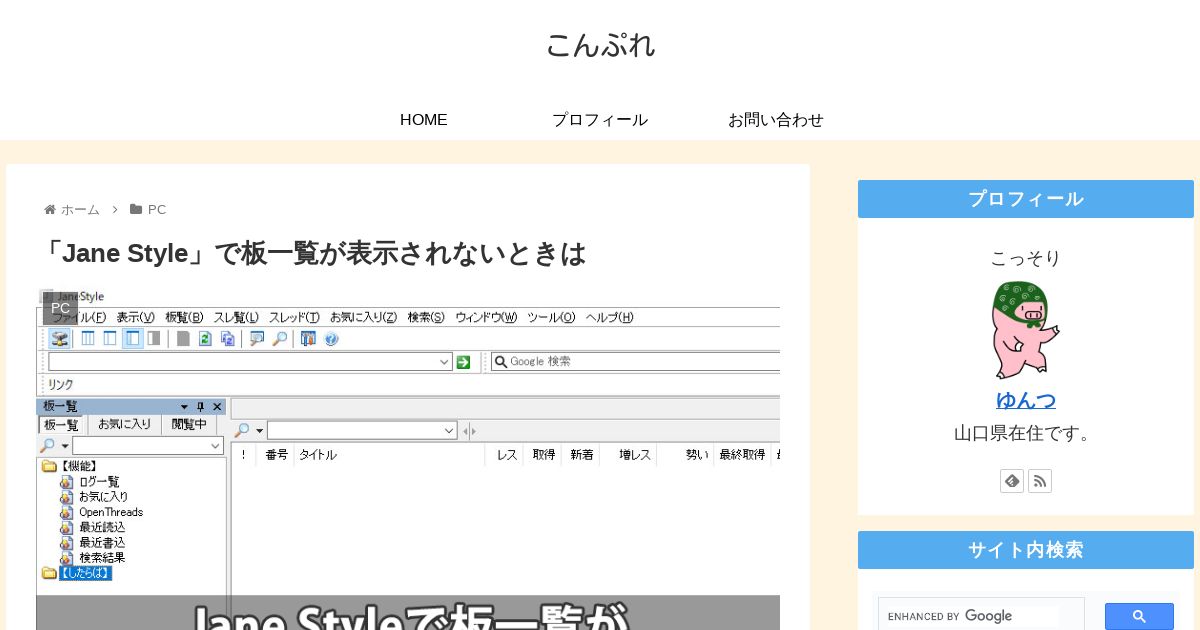Click the speech bubble icon in Jane Style toolbar

click(x=257, y=338)
